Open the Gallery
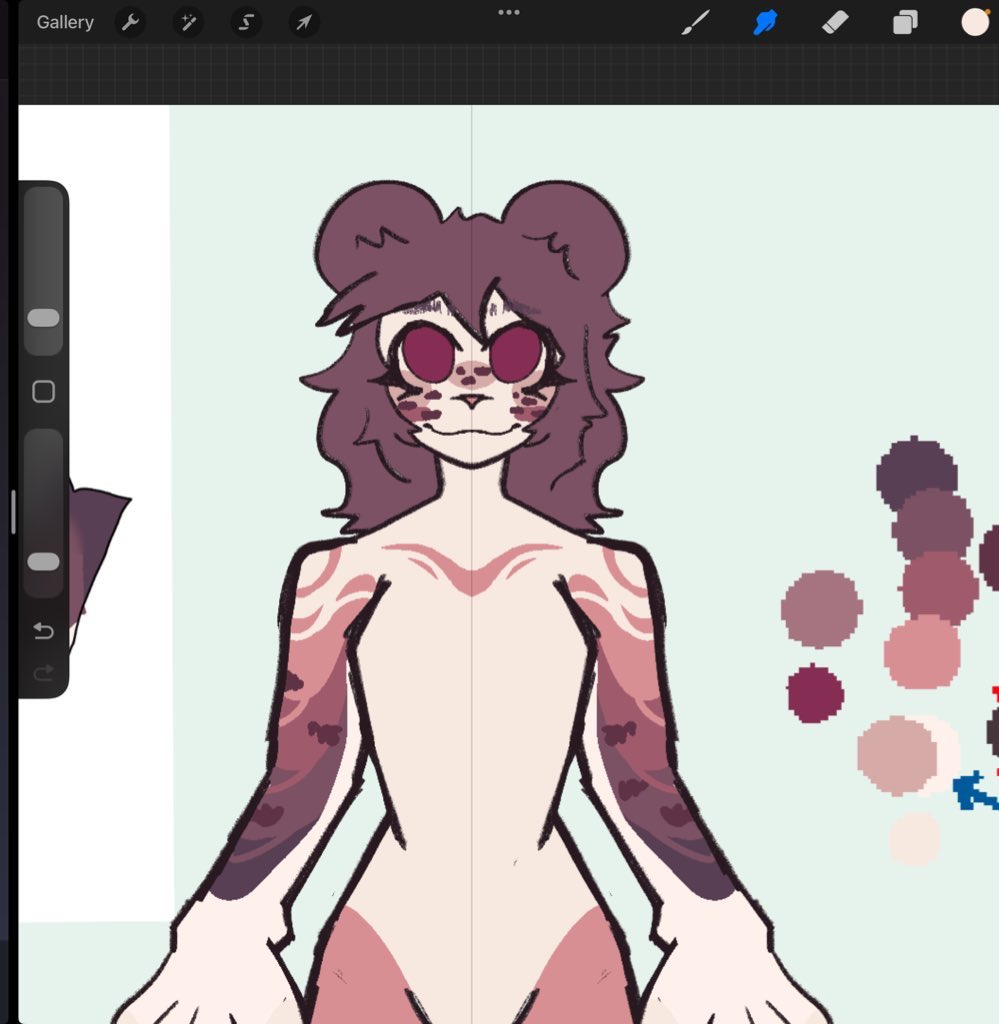This screenshot has width=999, height=1024. click(65, 22)
